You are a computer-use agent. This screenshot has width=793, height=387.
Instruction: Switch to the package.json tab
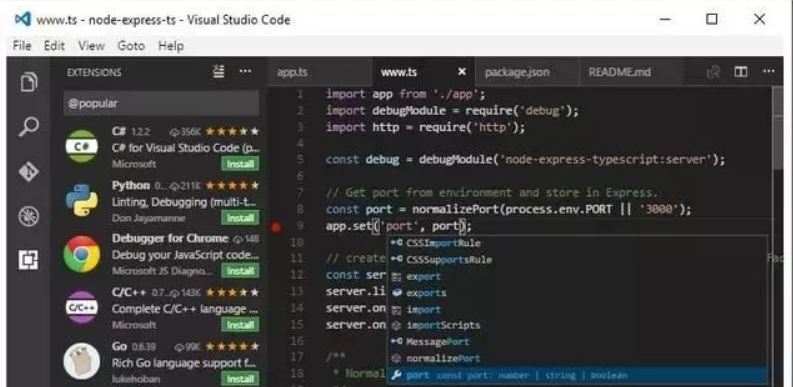pos(517,72)
